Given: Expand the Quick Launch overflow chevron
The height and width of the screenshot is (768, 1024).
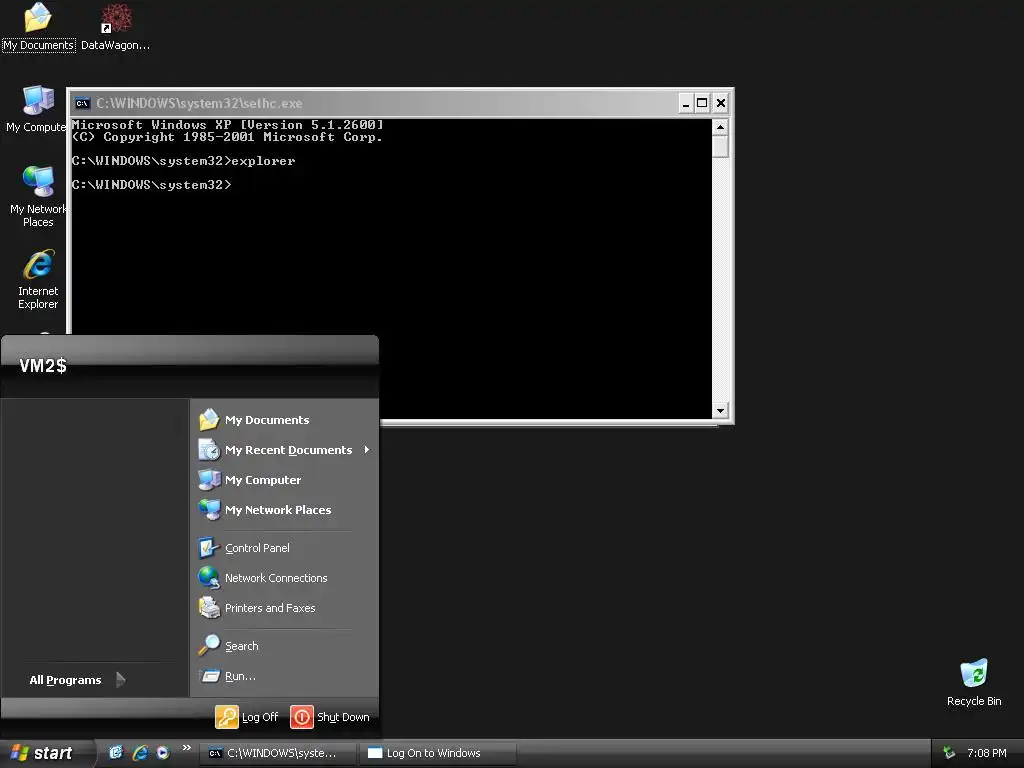Looking at the screenshot, I should point(187,748).
